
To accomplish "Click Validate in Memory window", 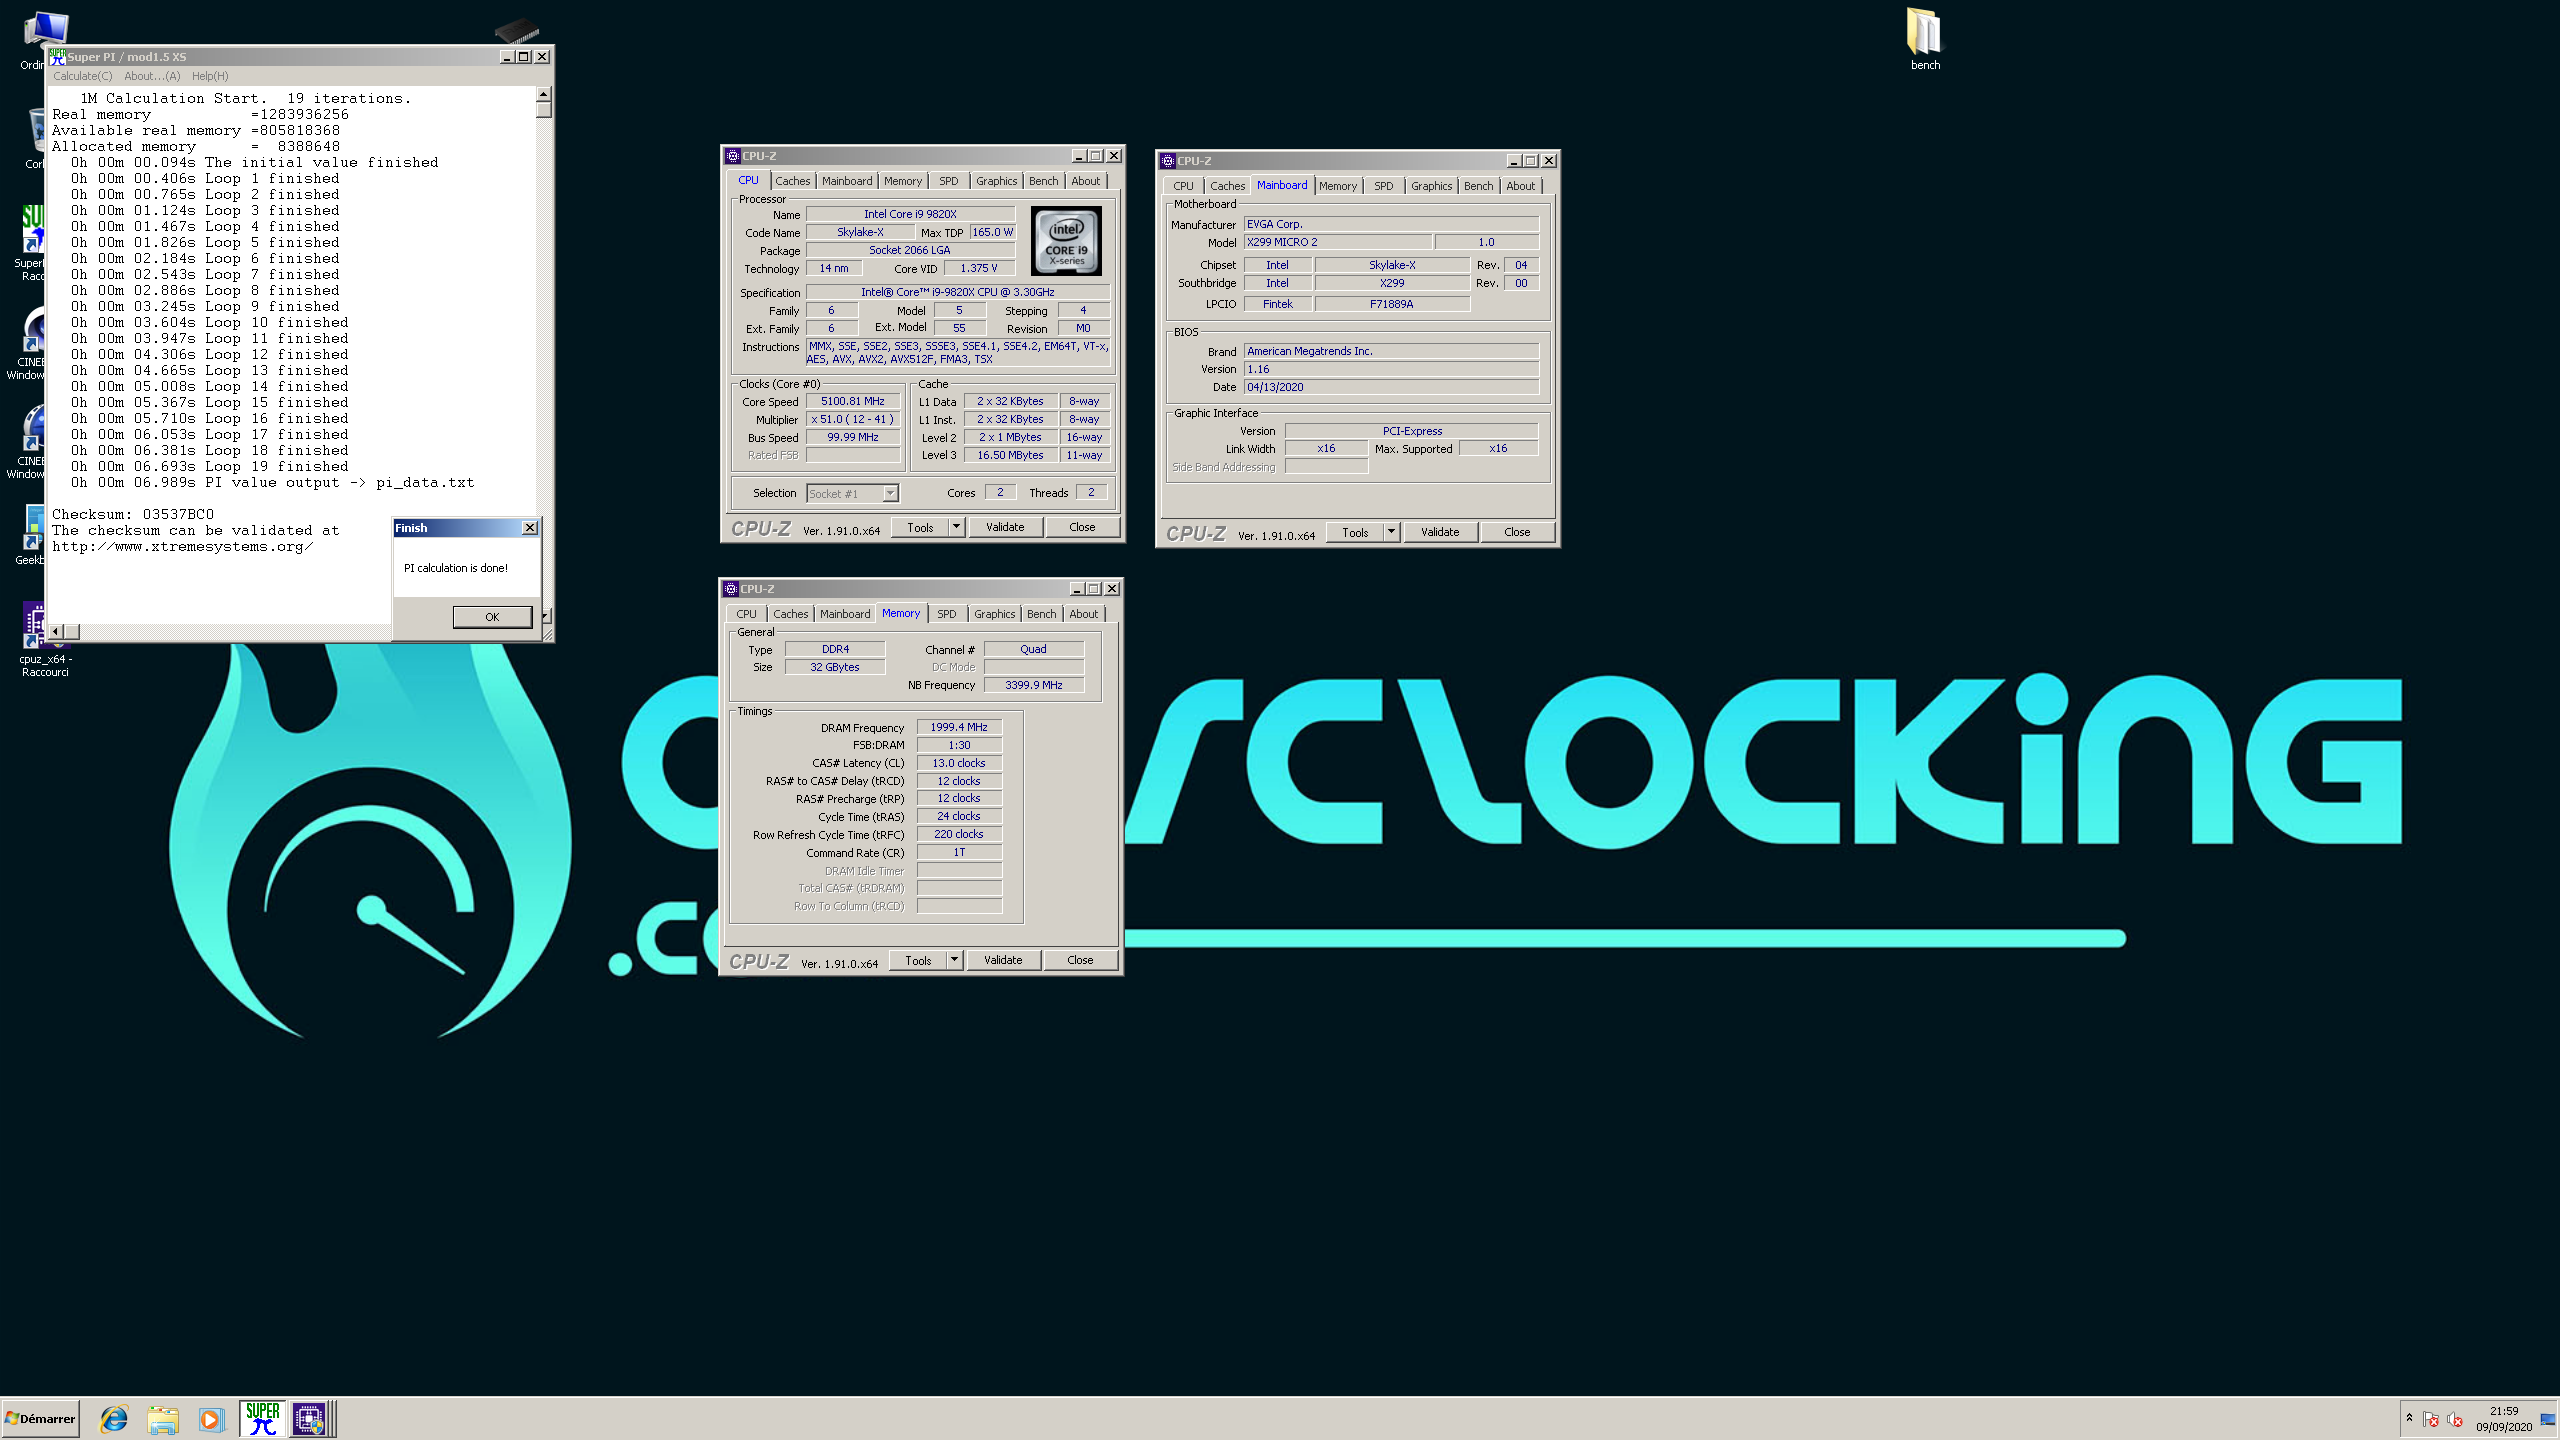I will tap(1003, 960).
